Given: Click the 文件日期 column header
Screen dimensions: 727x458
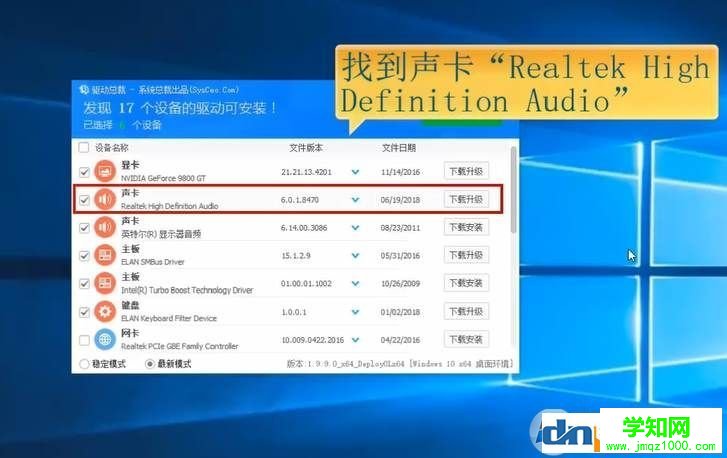Looking at the screenshot, I should coord(399,148).
